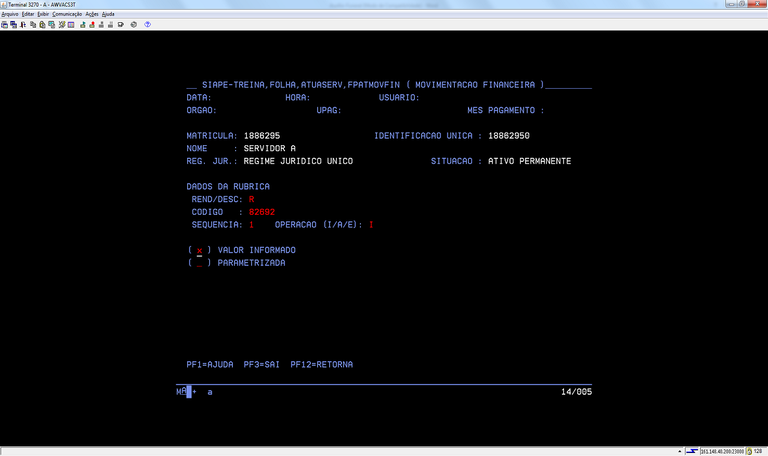
Task: Click the DADOS DA RUBRICA heading
Action: 228,187
